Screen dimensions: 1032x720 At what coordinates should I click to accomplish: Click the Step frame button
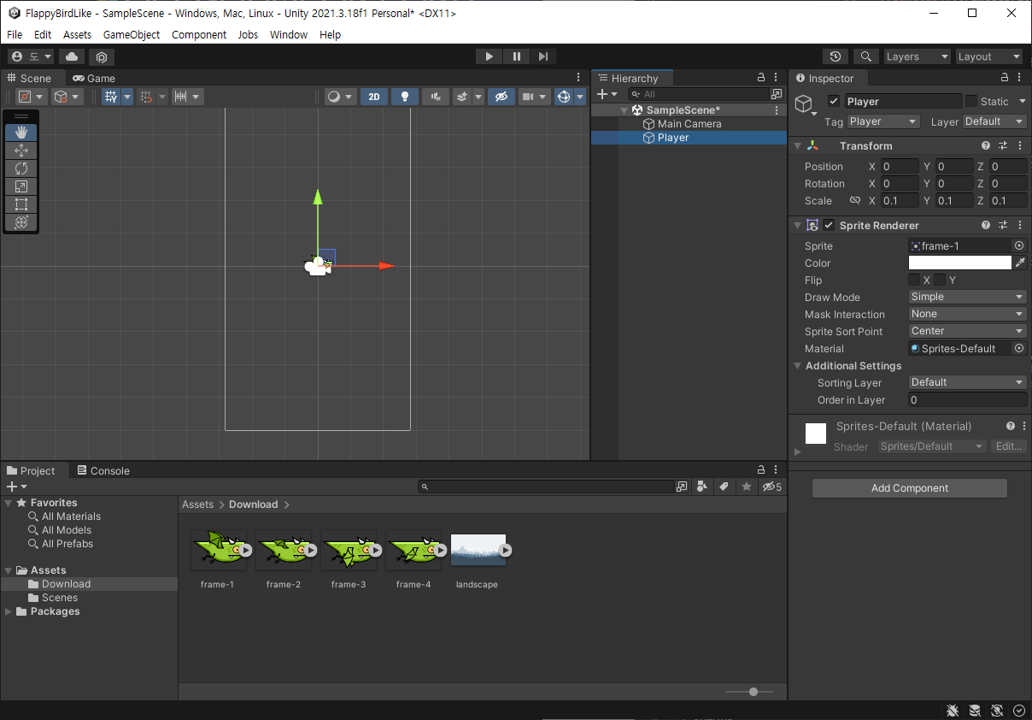pos(543,57)
